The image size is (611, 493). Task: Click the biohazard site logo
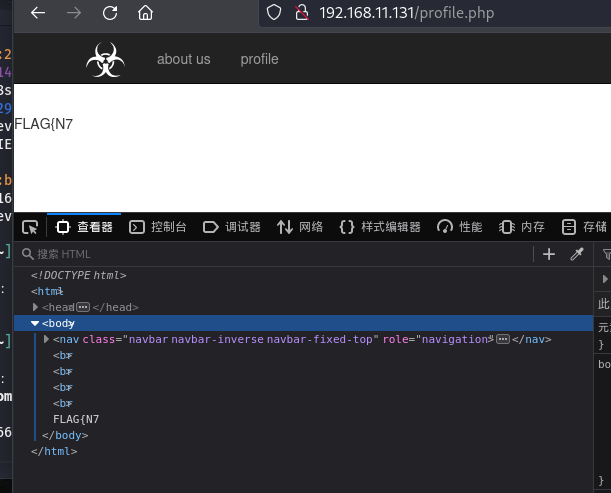coord(105,60)
